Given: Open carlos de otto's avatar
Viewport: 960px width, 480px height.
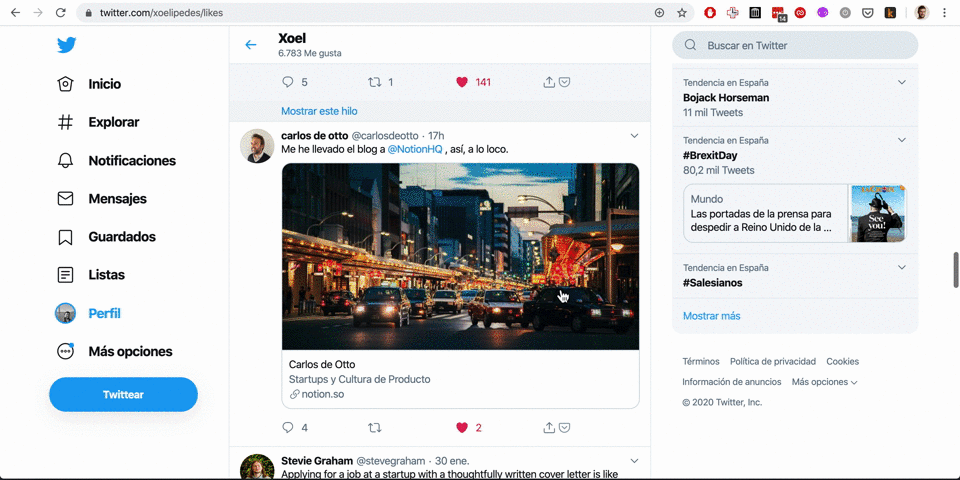Looking at the screenshot, I should pos(257,146).
